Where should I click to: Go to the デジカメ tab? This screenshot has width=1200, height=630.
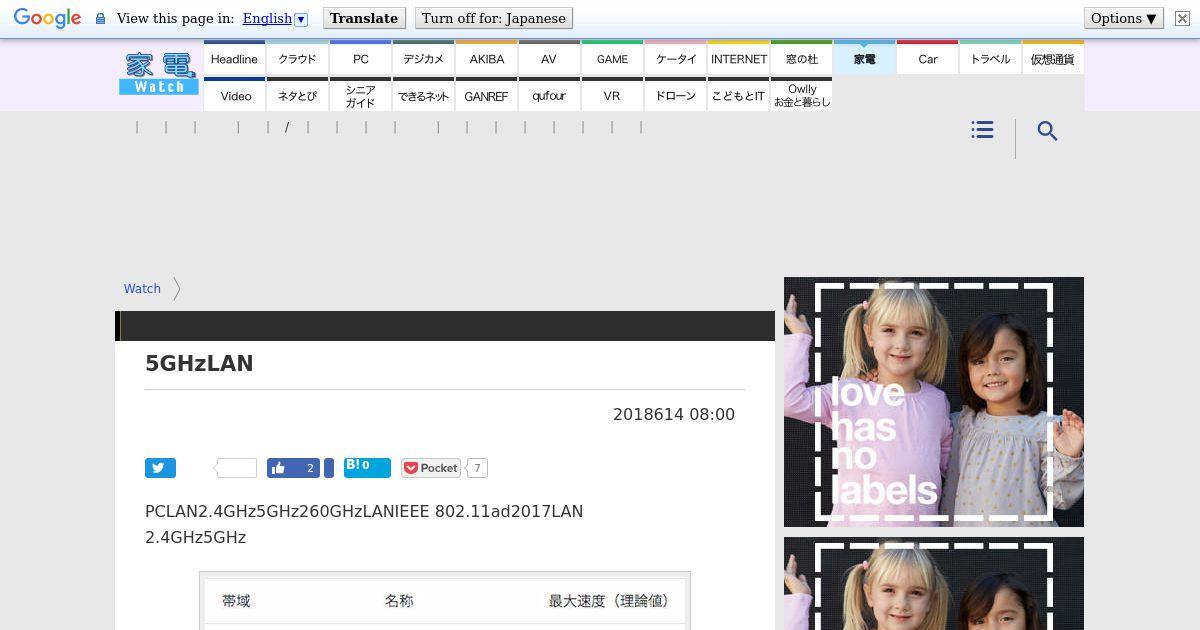click(423, 58)
